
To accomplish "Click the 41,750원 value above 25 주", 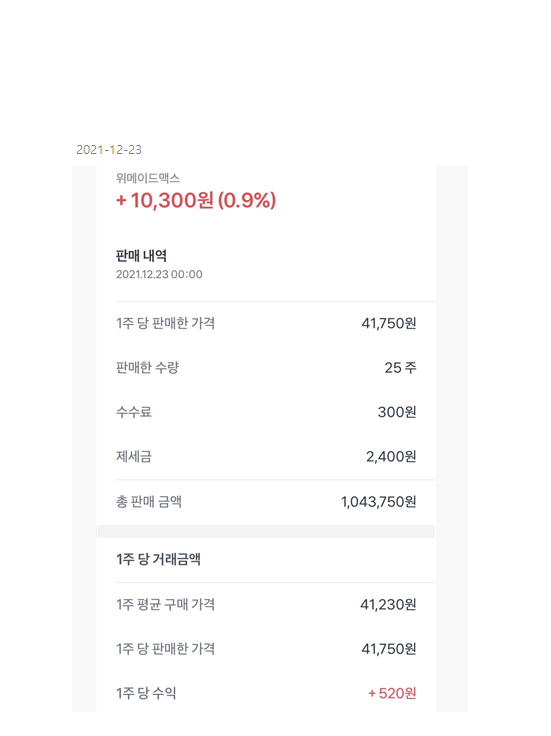I will pyautogui.click(x=389, y=323).
